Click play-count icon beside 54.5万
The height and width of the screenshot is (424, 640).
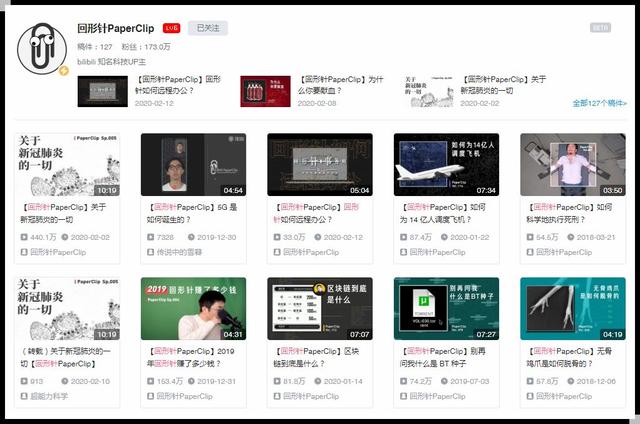[530, 237]
